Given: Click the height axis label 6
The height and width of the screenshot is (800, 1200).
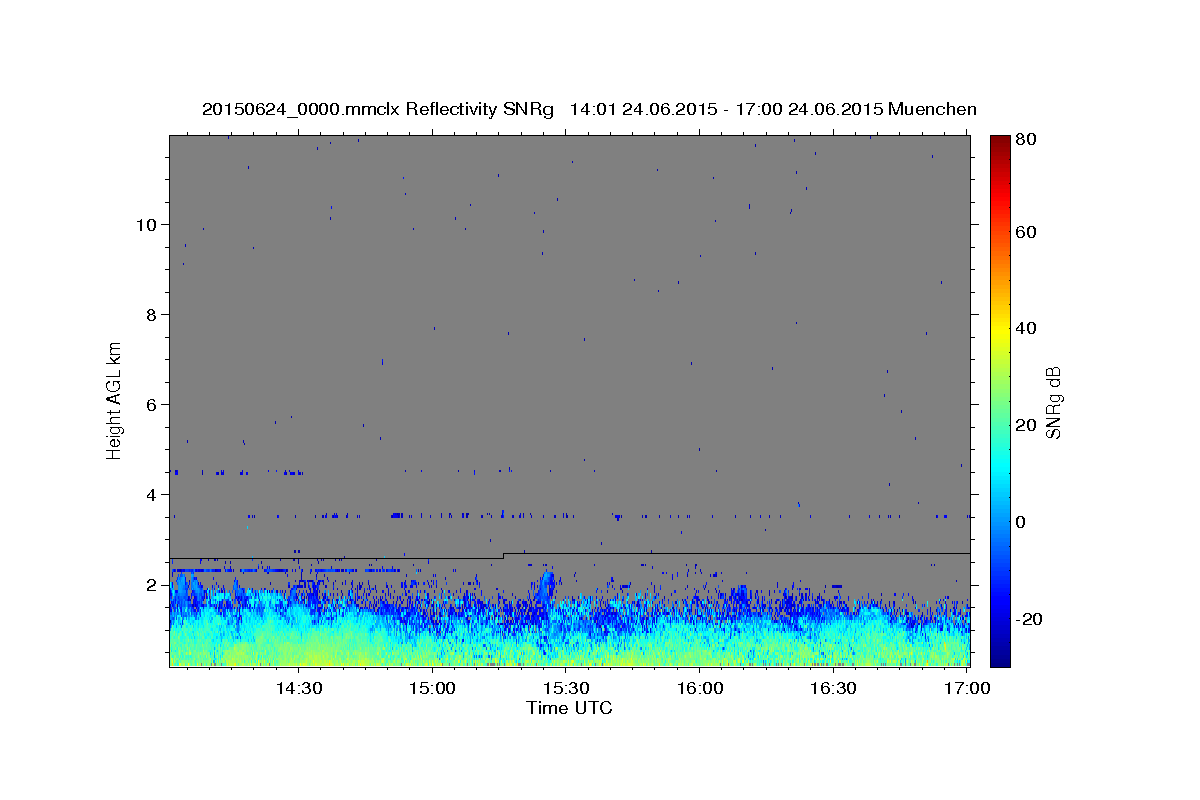Looking at the screenshot, I should 153,404.
